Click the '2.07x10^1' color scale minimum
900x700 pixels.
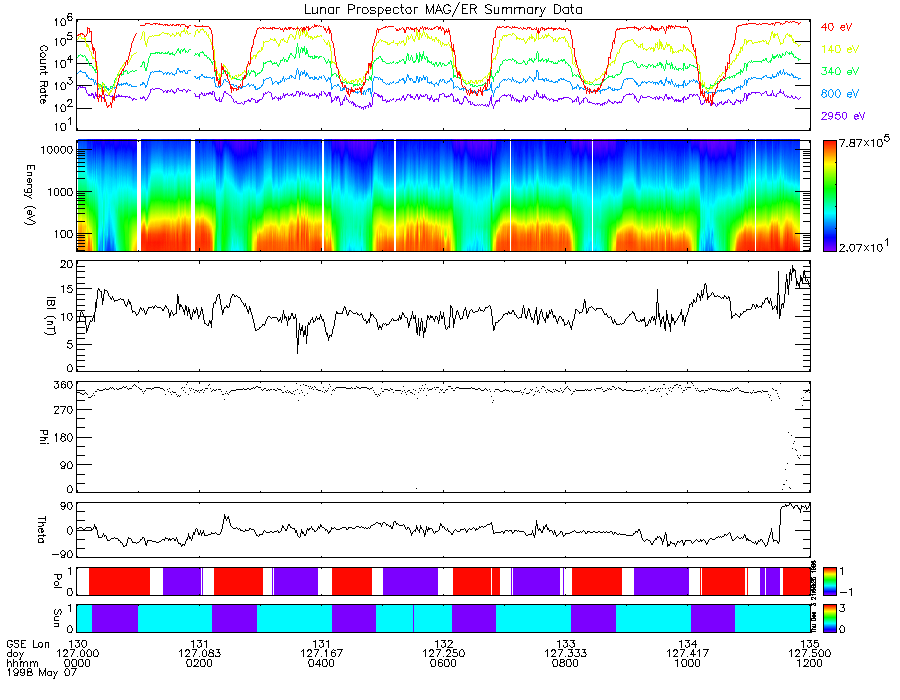864,246
